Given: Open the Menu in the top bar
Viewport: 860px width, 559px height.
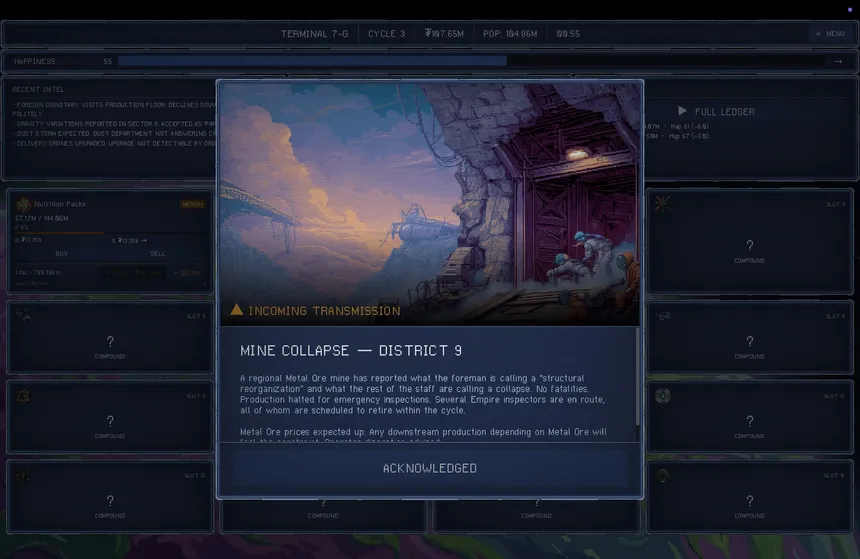Looking at the screenshot, I should tap(831, 33).
